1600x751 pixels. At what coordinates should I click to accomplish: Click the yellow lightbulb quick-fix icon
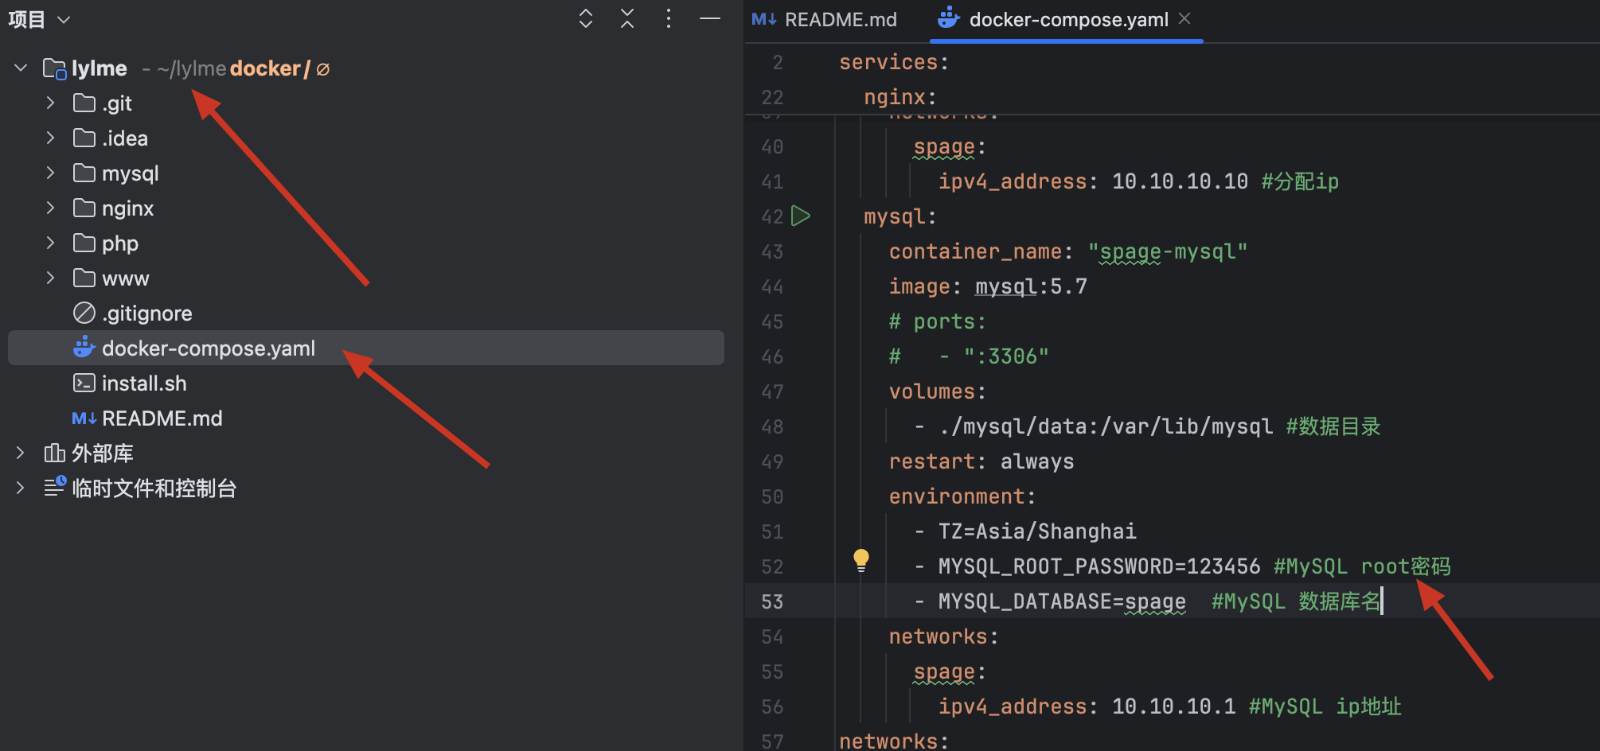[x=861, y=561]
